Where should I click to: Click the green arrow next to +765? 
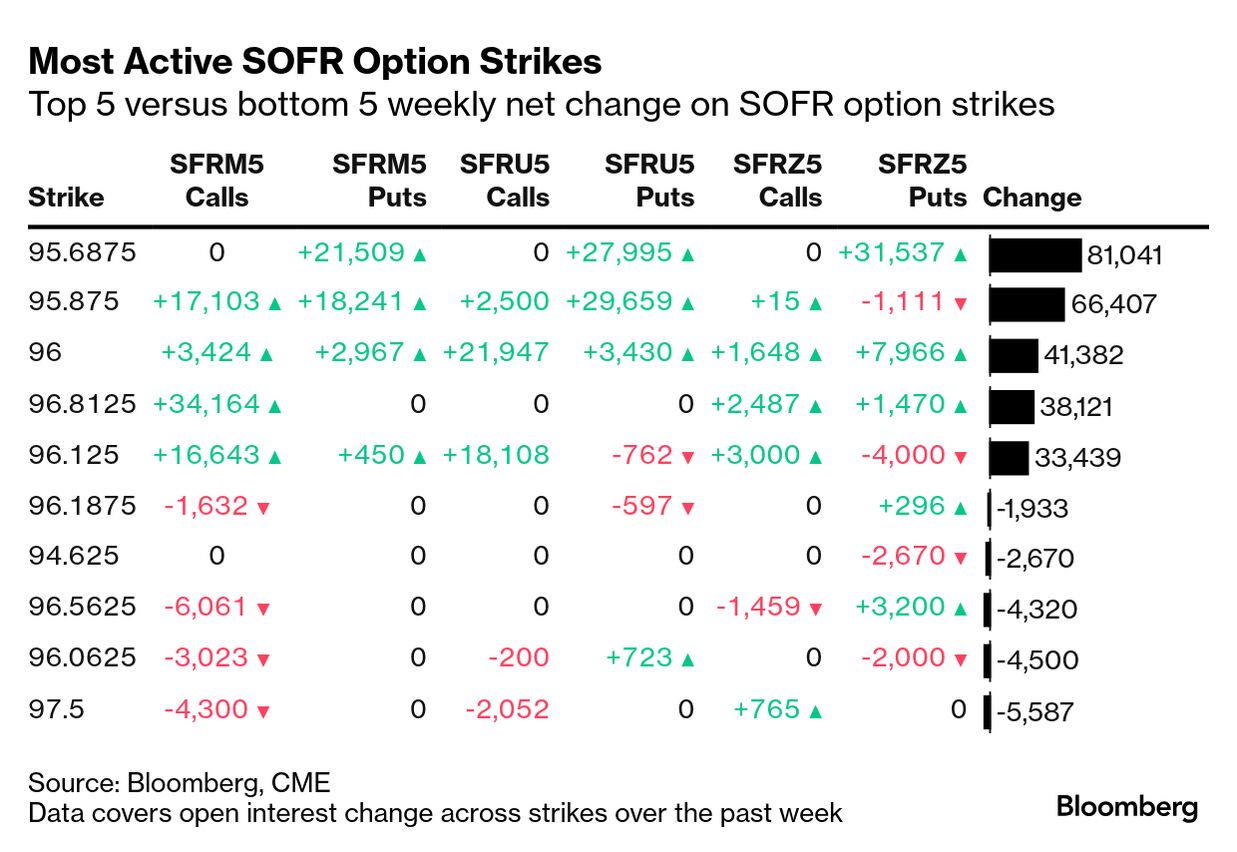click(815, 712)
